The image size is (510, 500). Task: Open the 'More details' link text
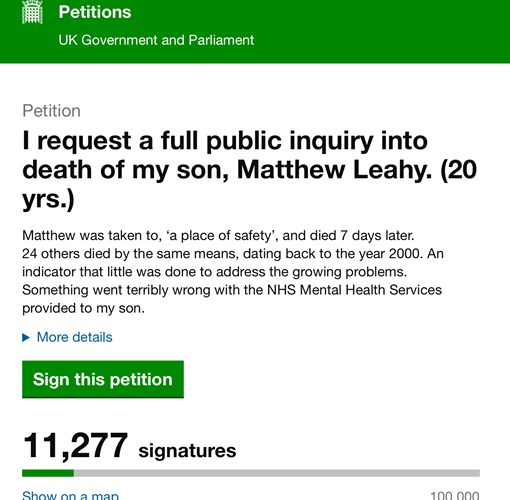[x=75, y=337]
